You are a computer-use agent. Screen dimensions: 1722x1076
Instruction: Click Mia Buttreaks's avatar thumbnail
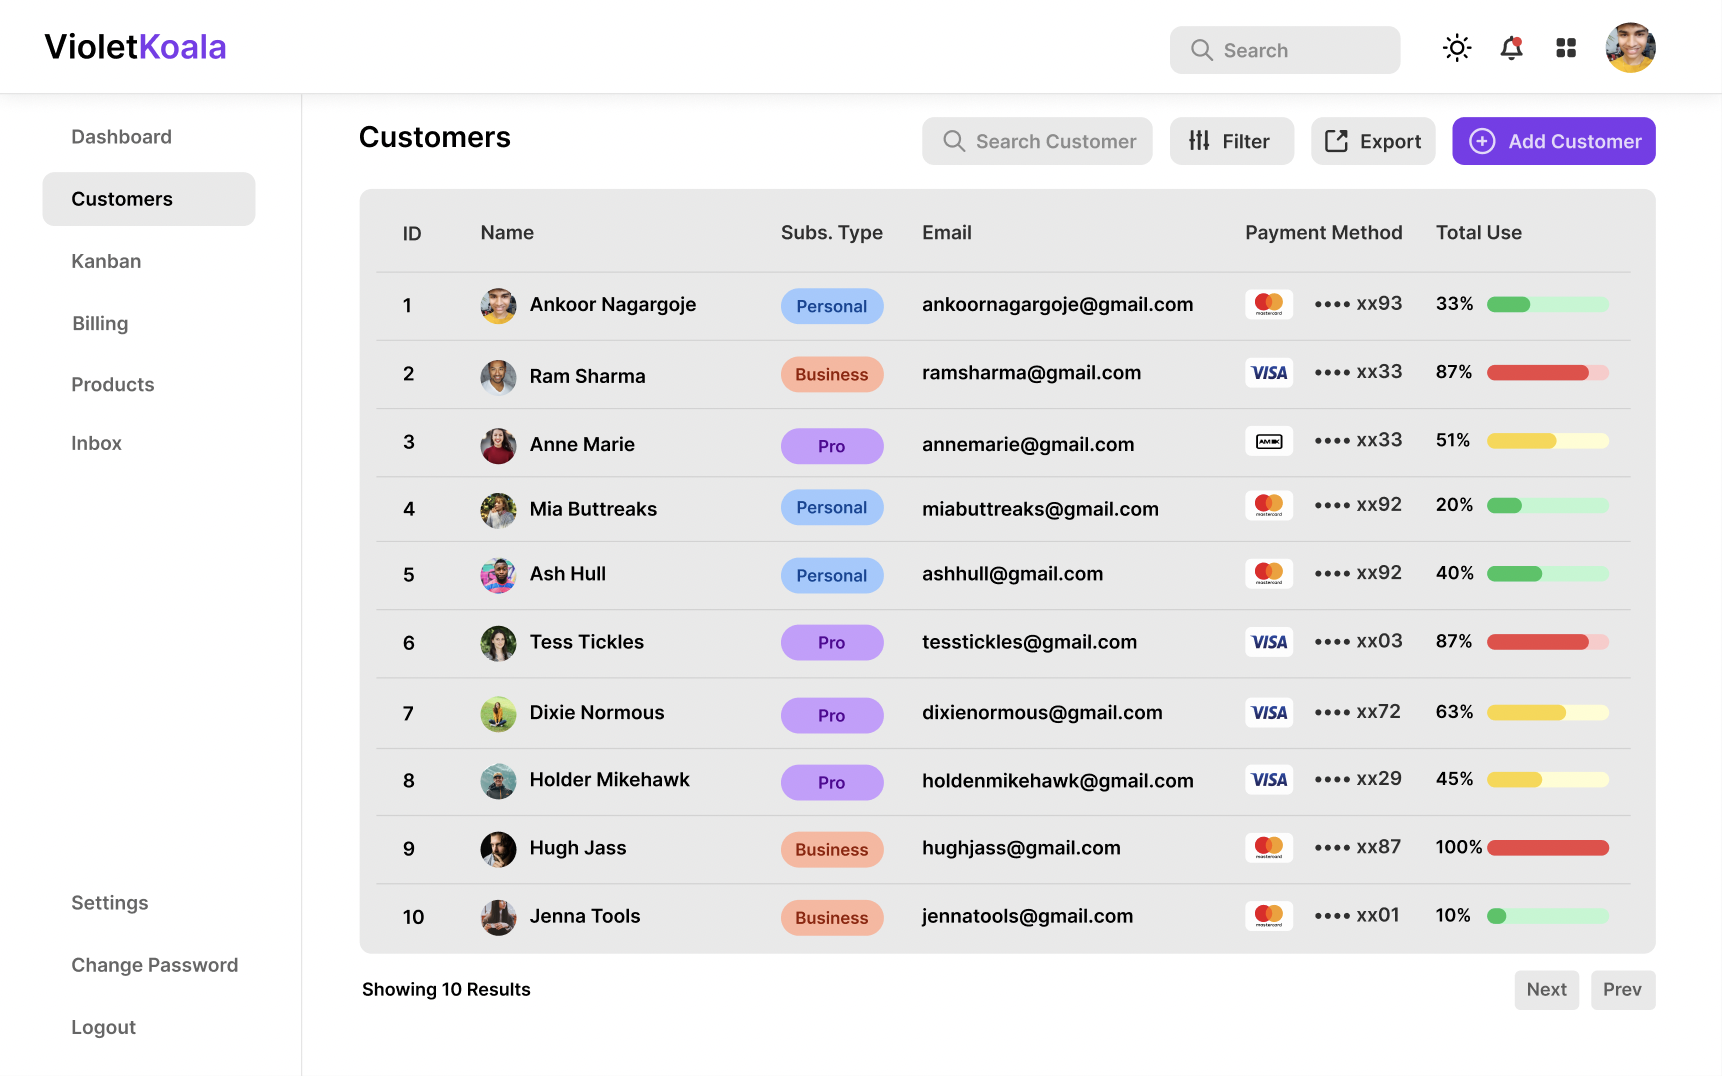498,510
